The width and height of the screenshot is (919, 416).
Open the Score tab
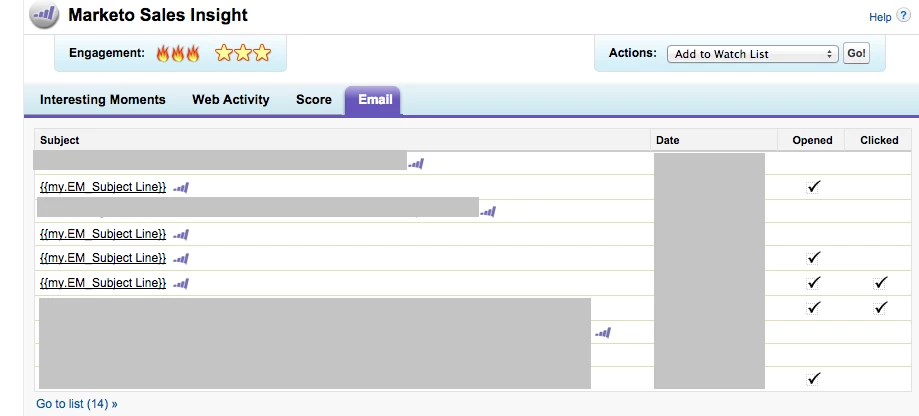[x=314, y=100]
